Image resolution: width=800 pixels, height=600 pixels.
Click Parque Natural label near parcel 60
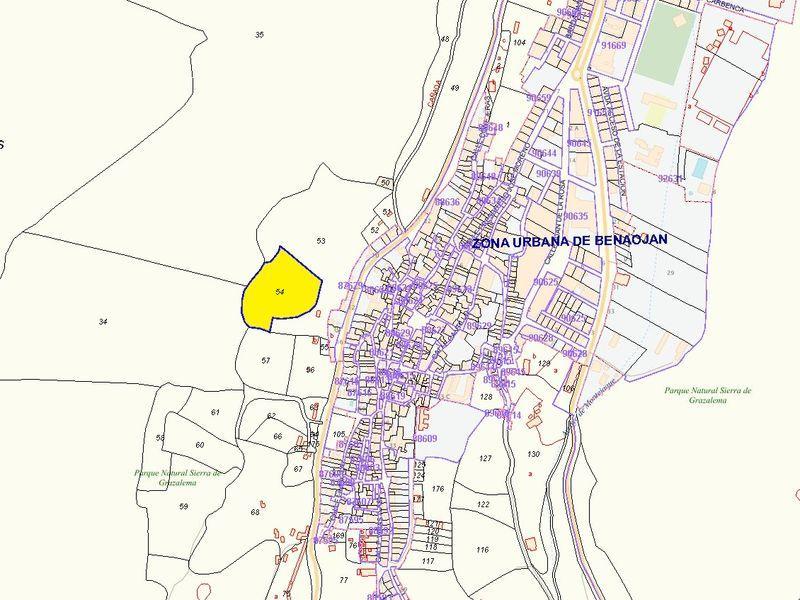coord(178,478)
